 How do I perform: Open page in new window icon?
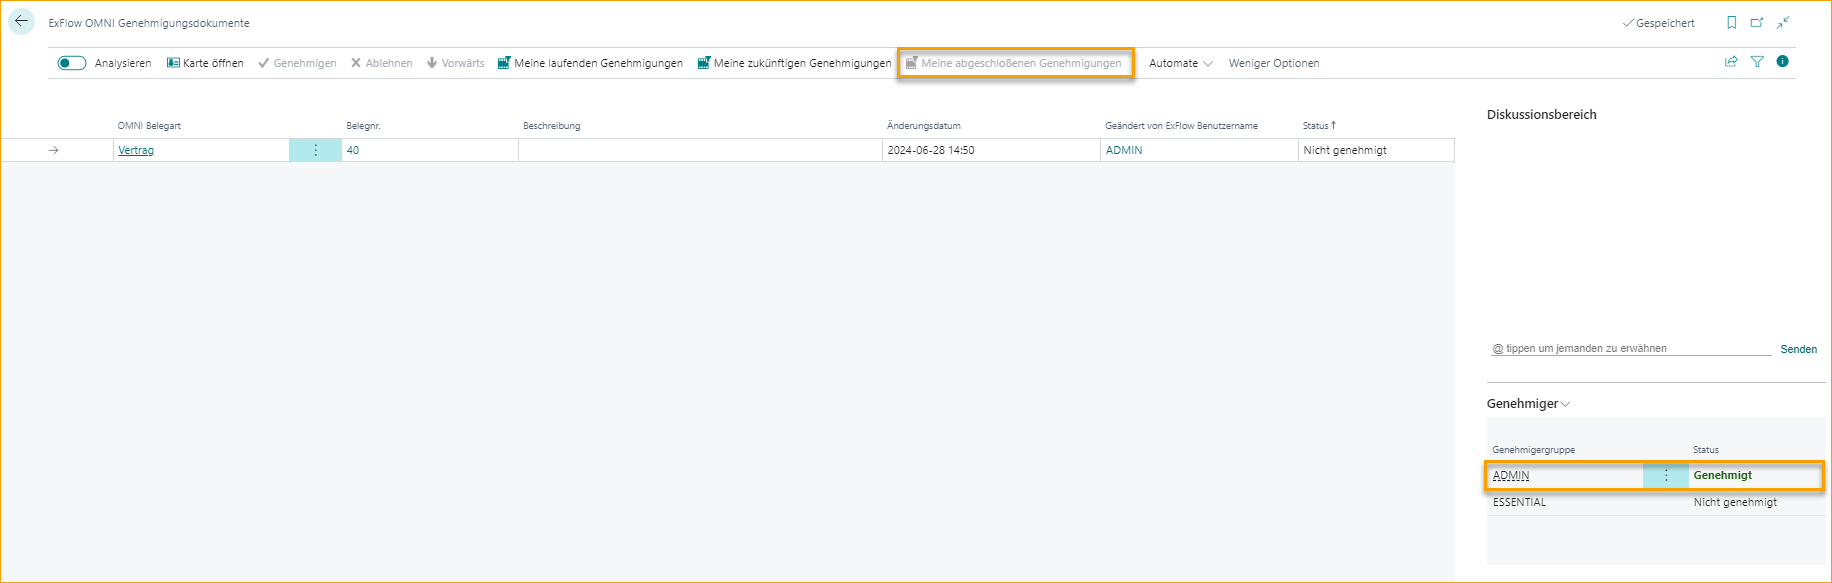point(1757,23)
